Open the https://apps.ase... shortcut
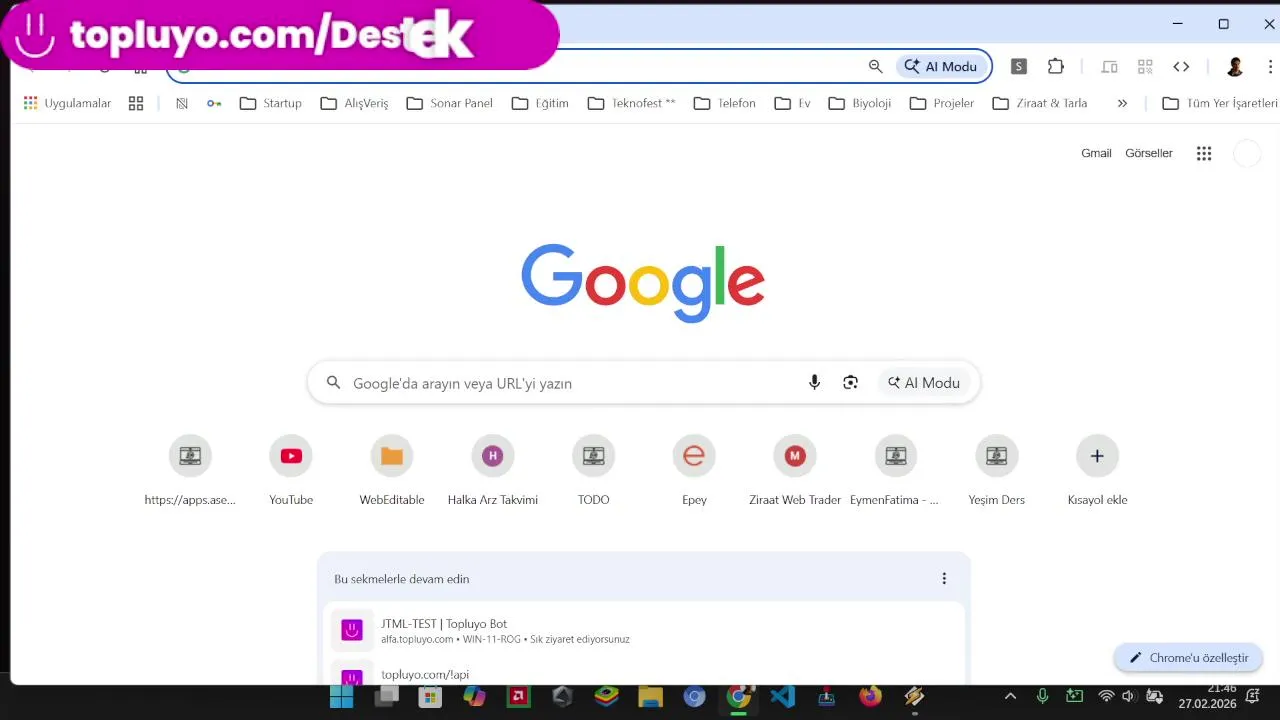The image size is (1280, 720). (190, 471)
